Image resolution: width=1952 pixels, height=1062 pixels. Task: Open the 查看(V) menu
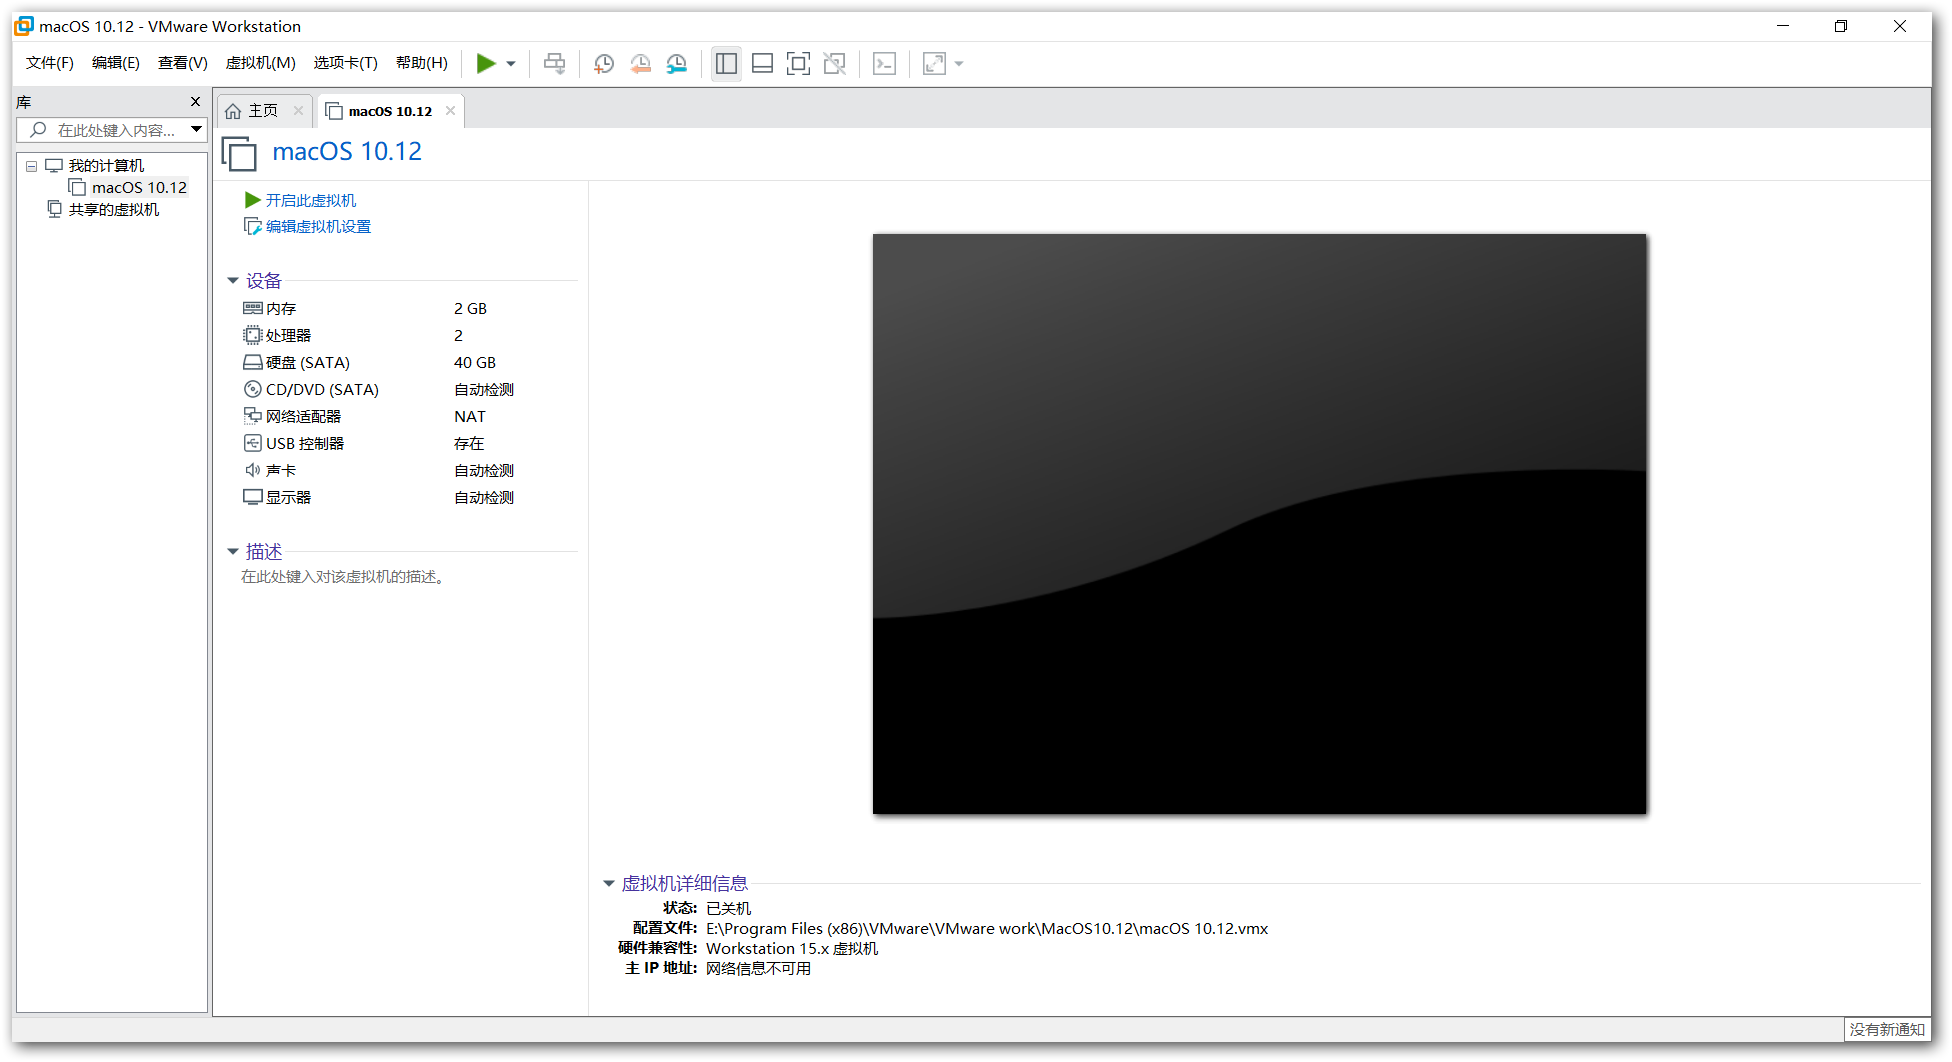[x=182, y=63]
